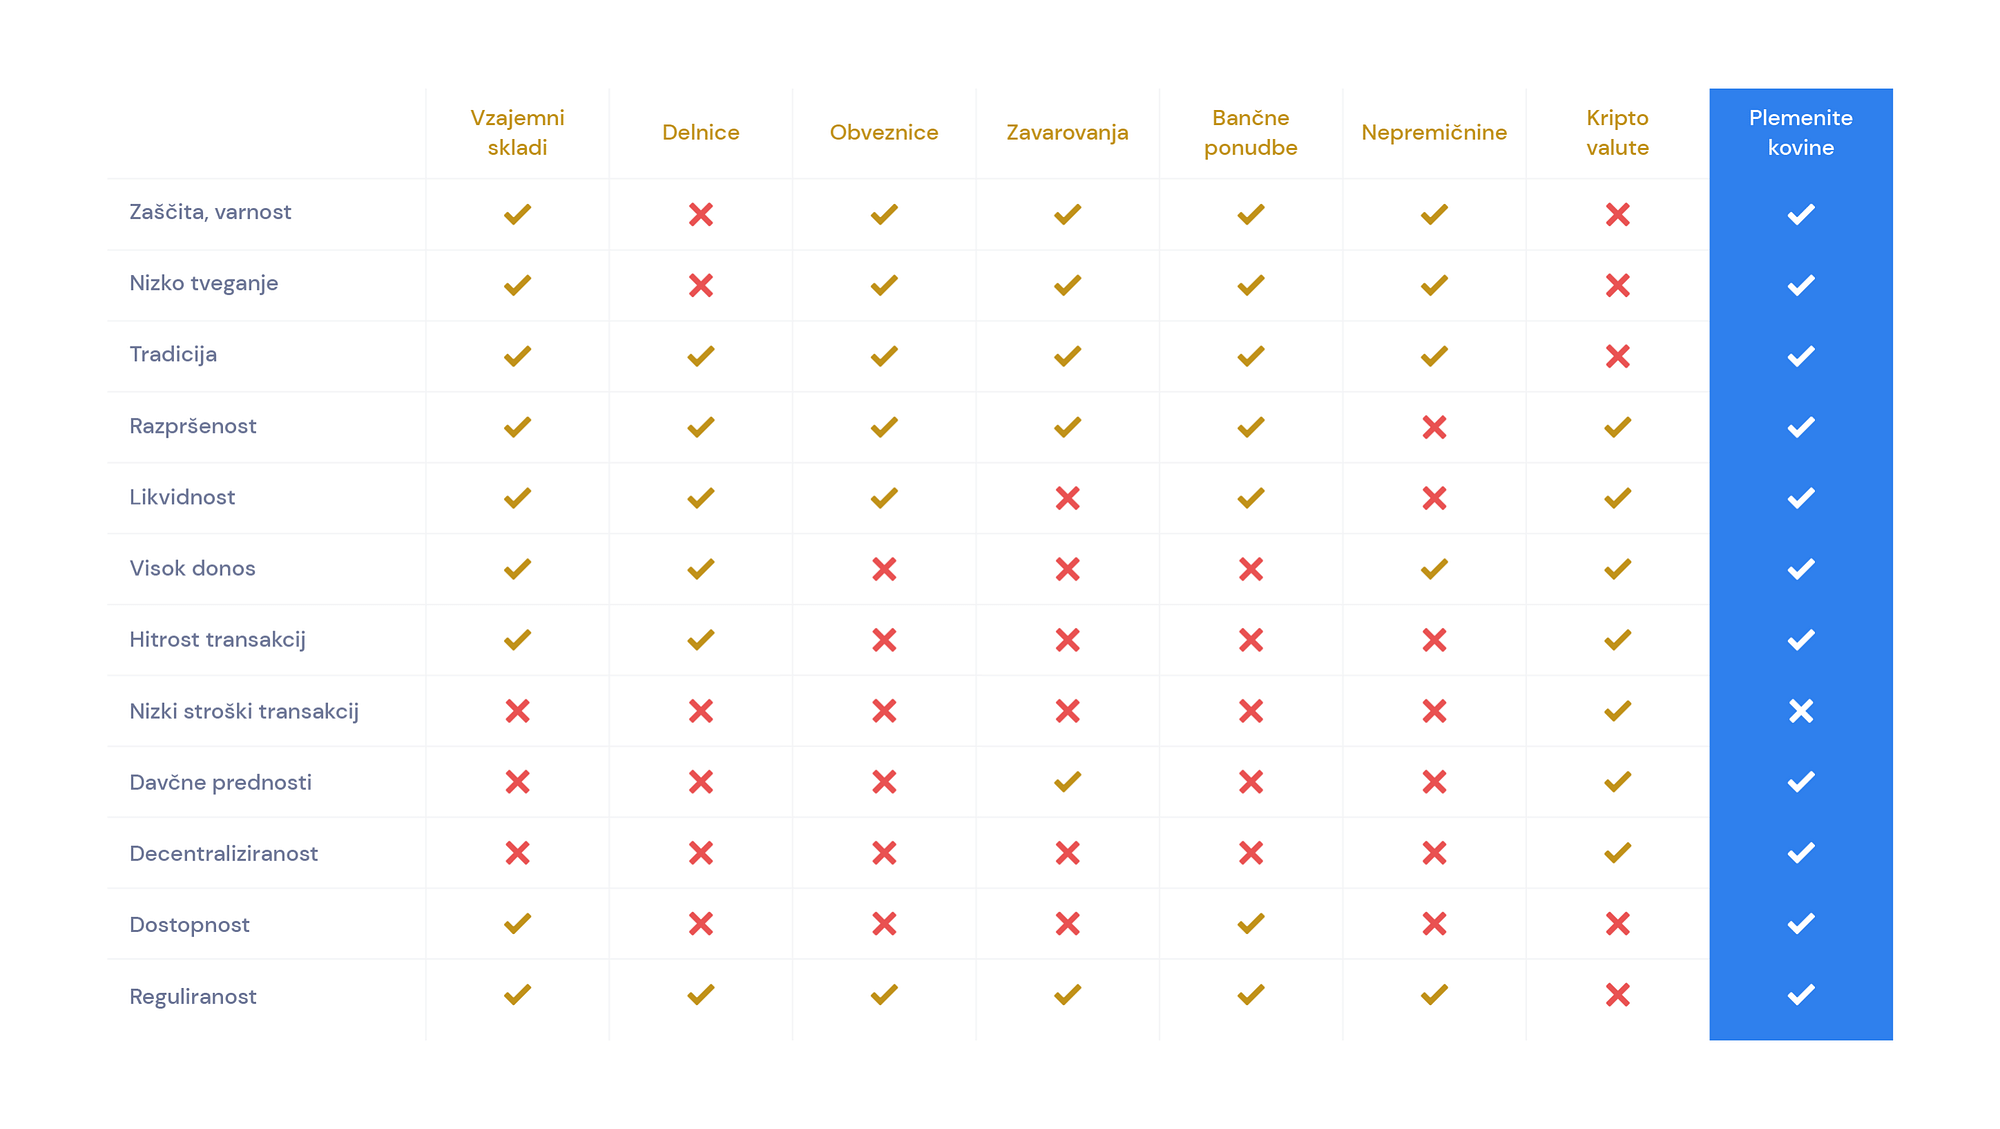Click the red cross for Delnice Zaščita, varnost
The width and height of the screenshot is (2000, 1129).
click(x=700, y=214)
